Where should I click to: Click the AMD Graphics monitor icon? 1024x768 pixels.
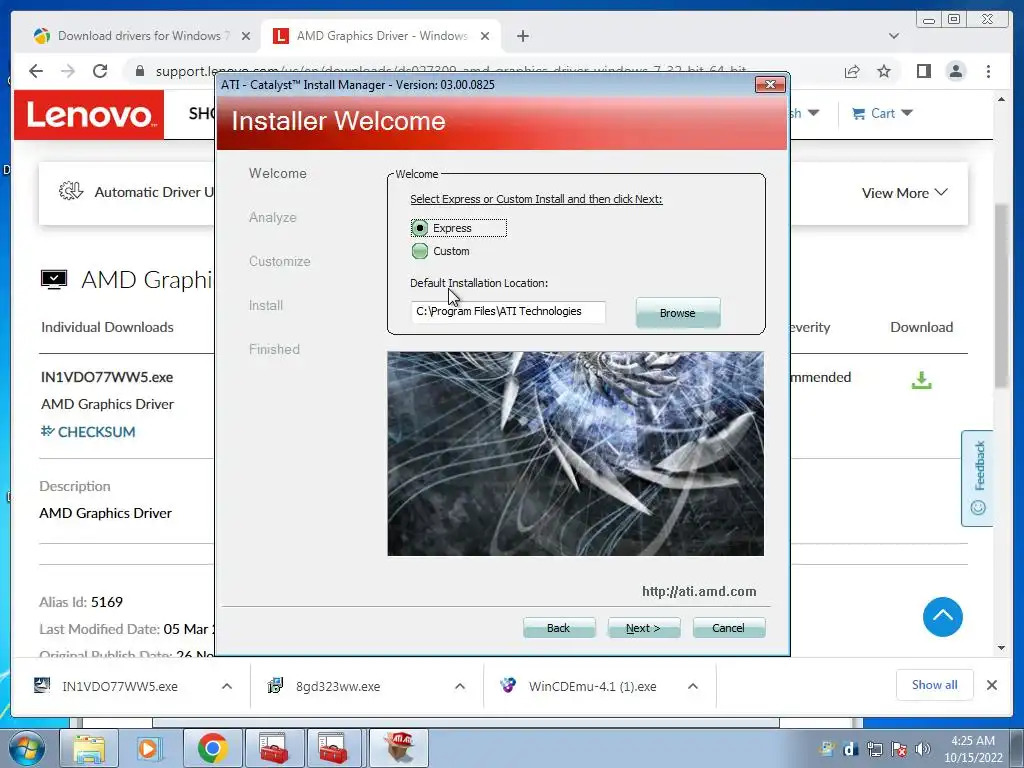(54, 280)
